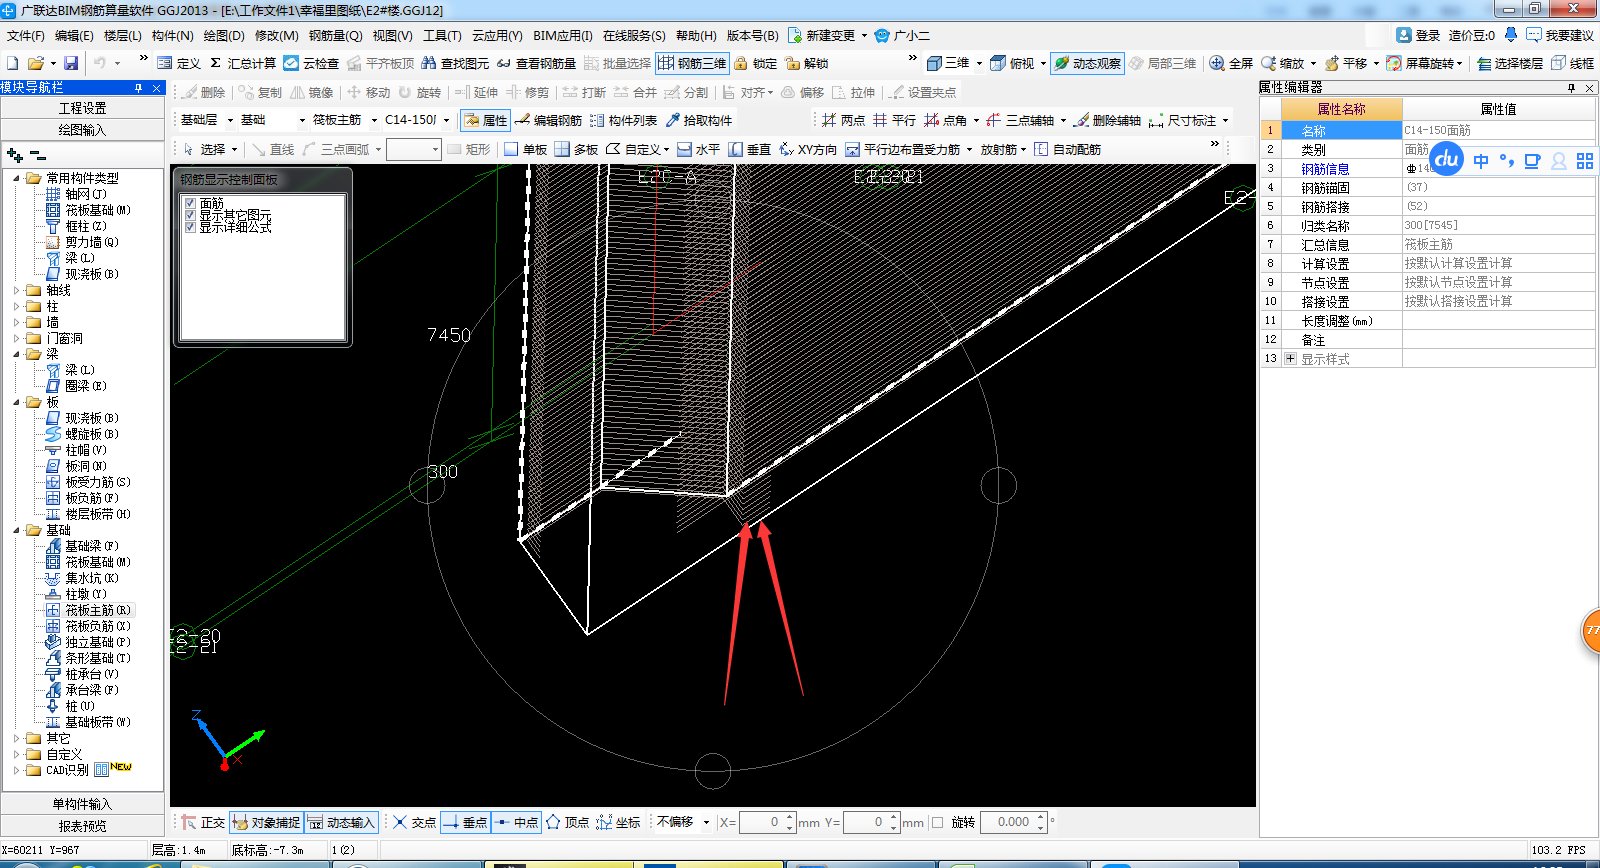Collapse the 基础 tree node
The height and width of the screenshot is (868, 1600).
click(16, 530)
